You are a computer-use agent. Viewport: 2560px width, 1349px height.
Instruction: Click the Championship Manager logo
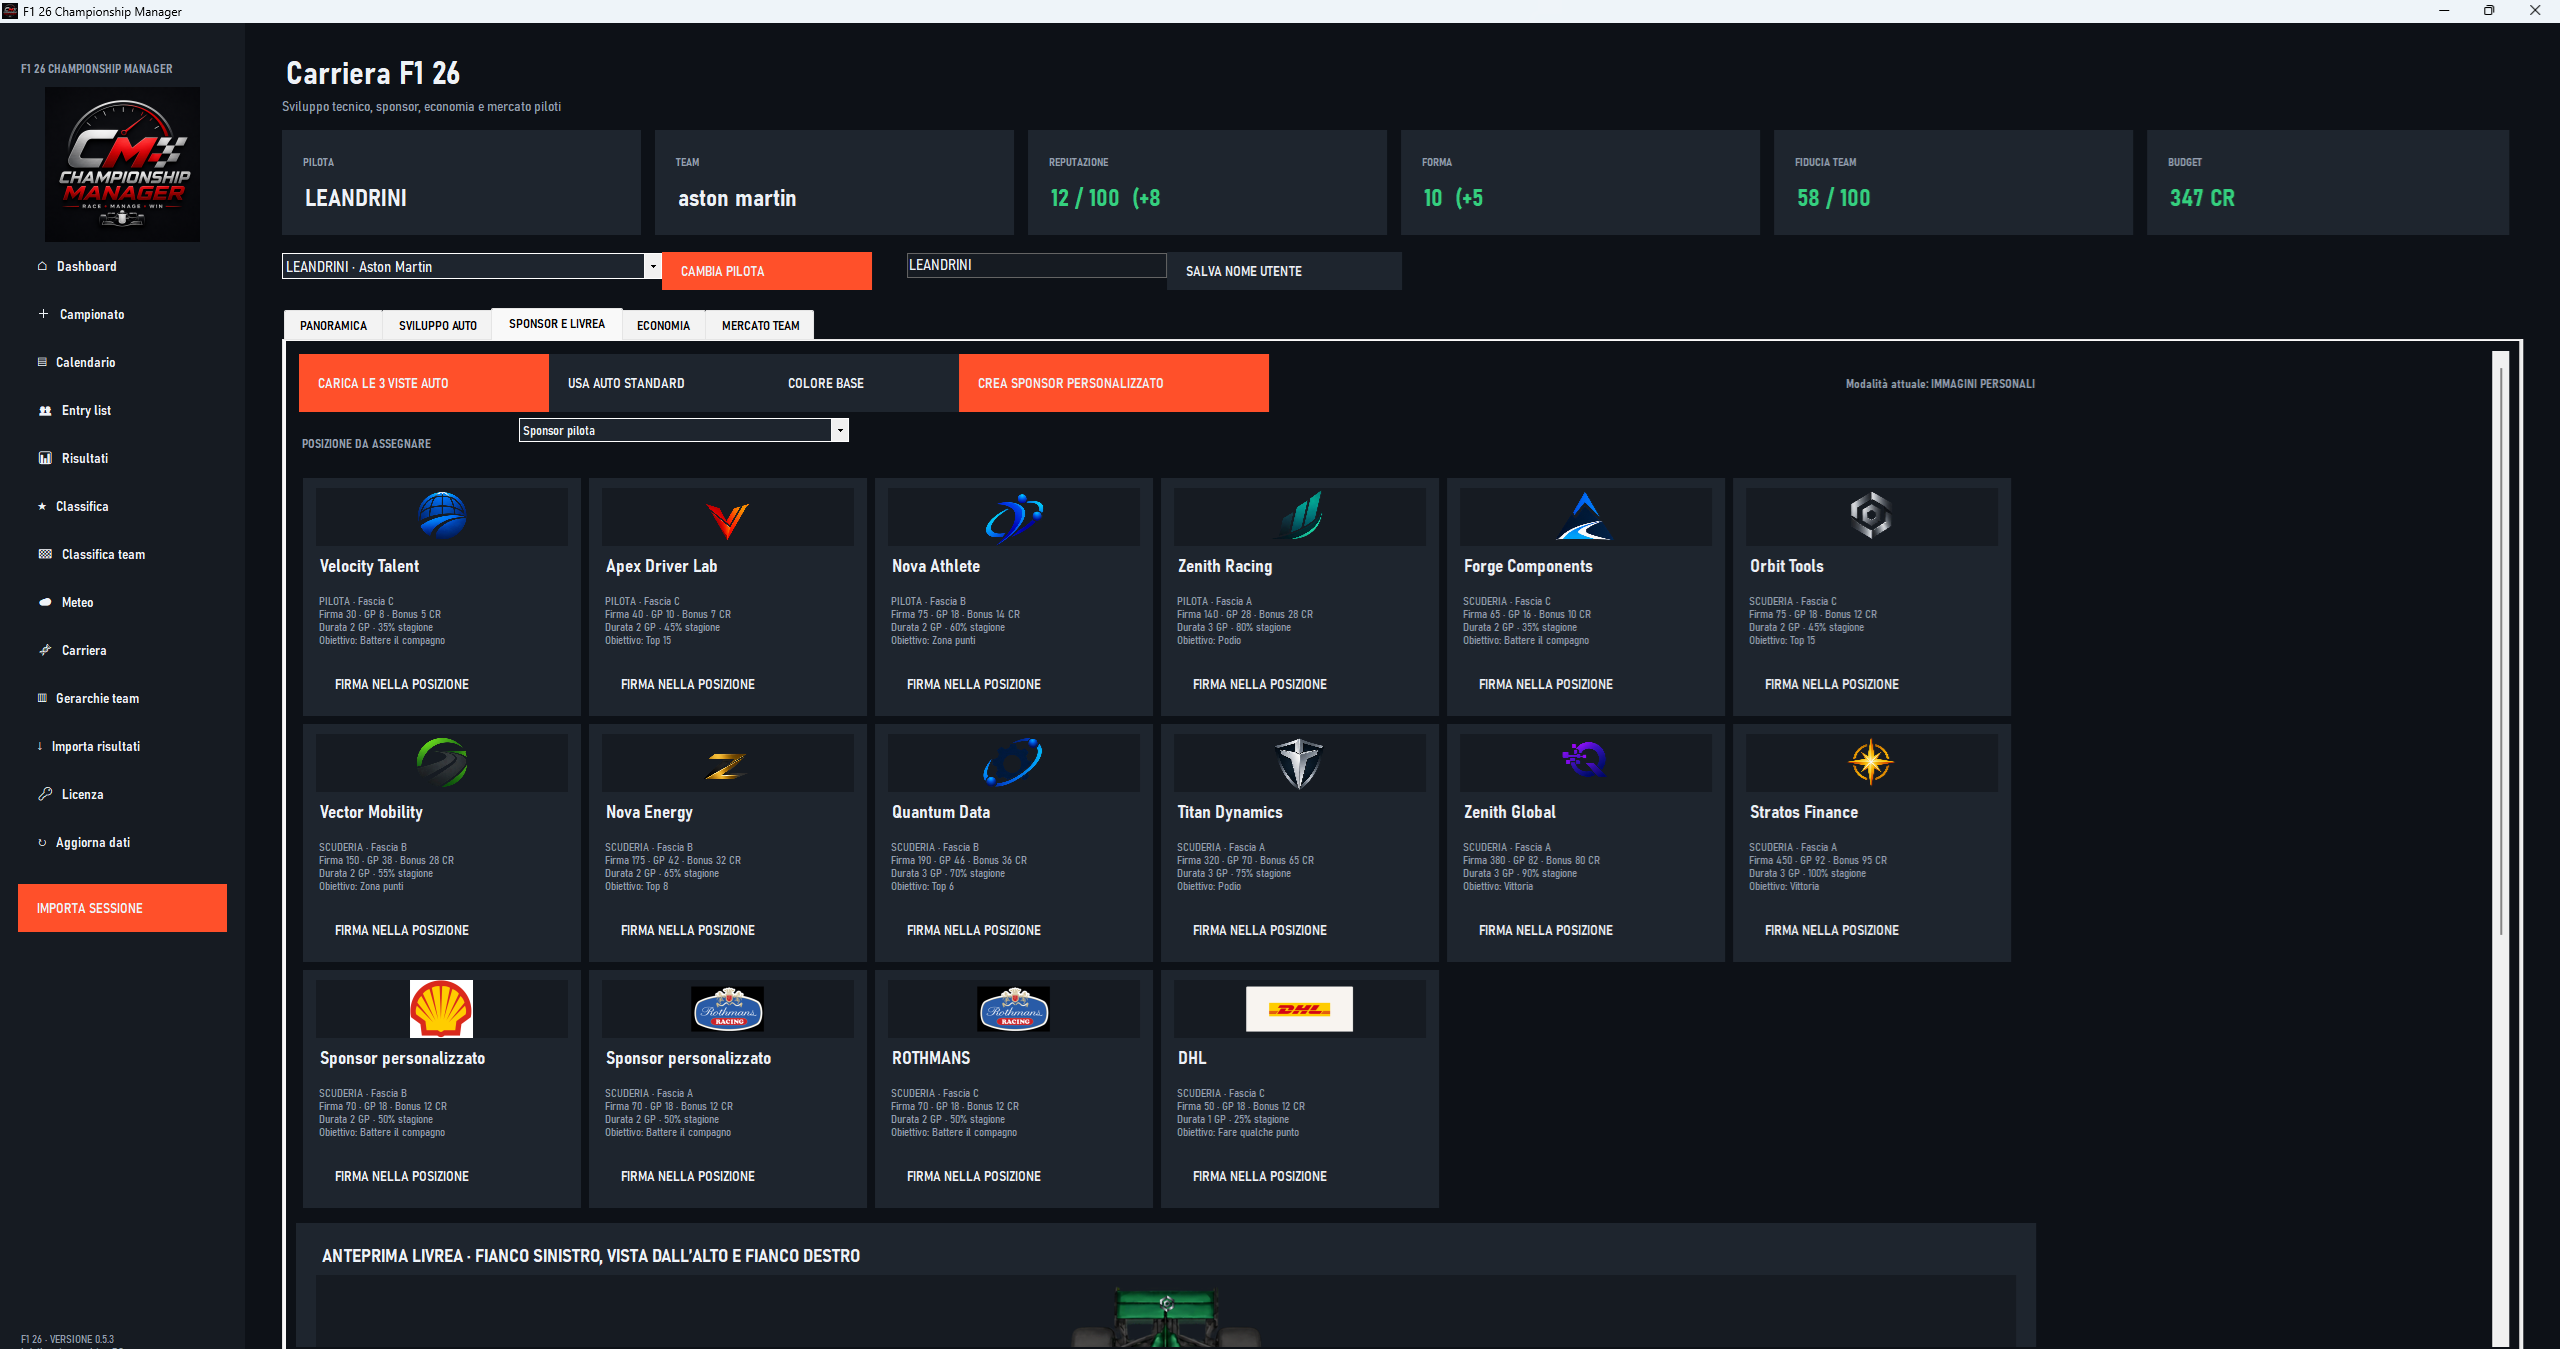[122, 164]
